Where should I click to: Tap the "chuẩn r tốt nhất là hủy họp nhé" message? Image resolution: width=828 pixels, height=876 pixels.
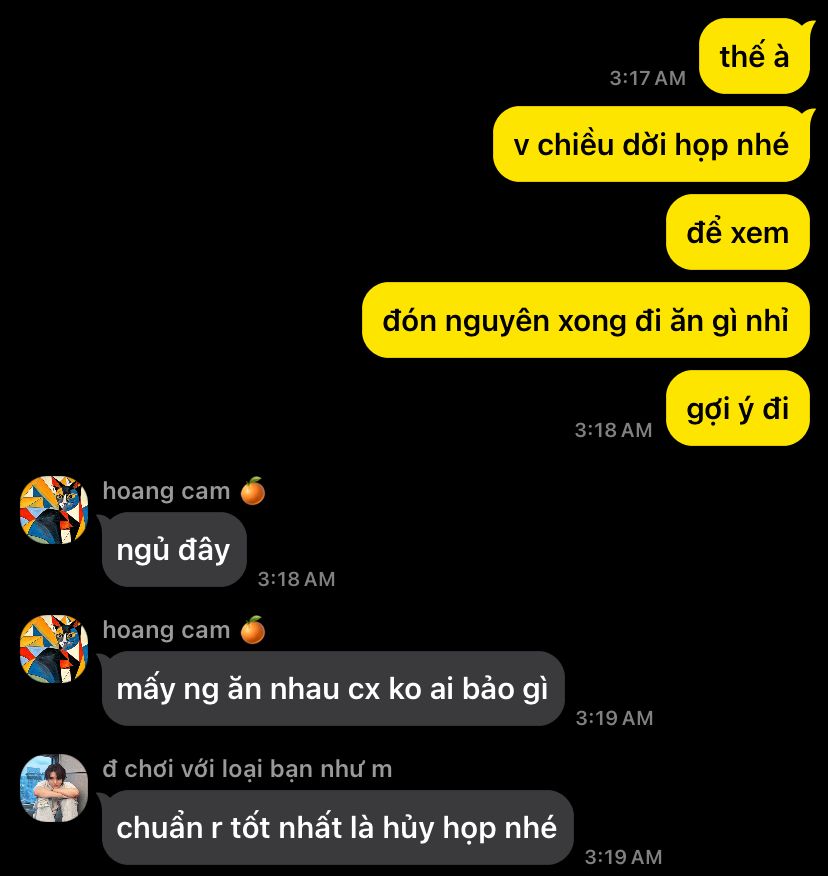click(337, 827)
